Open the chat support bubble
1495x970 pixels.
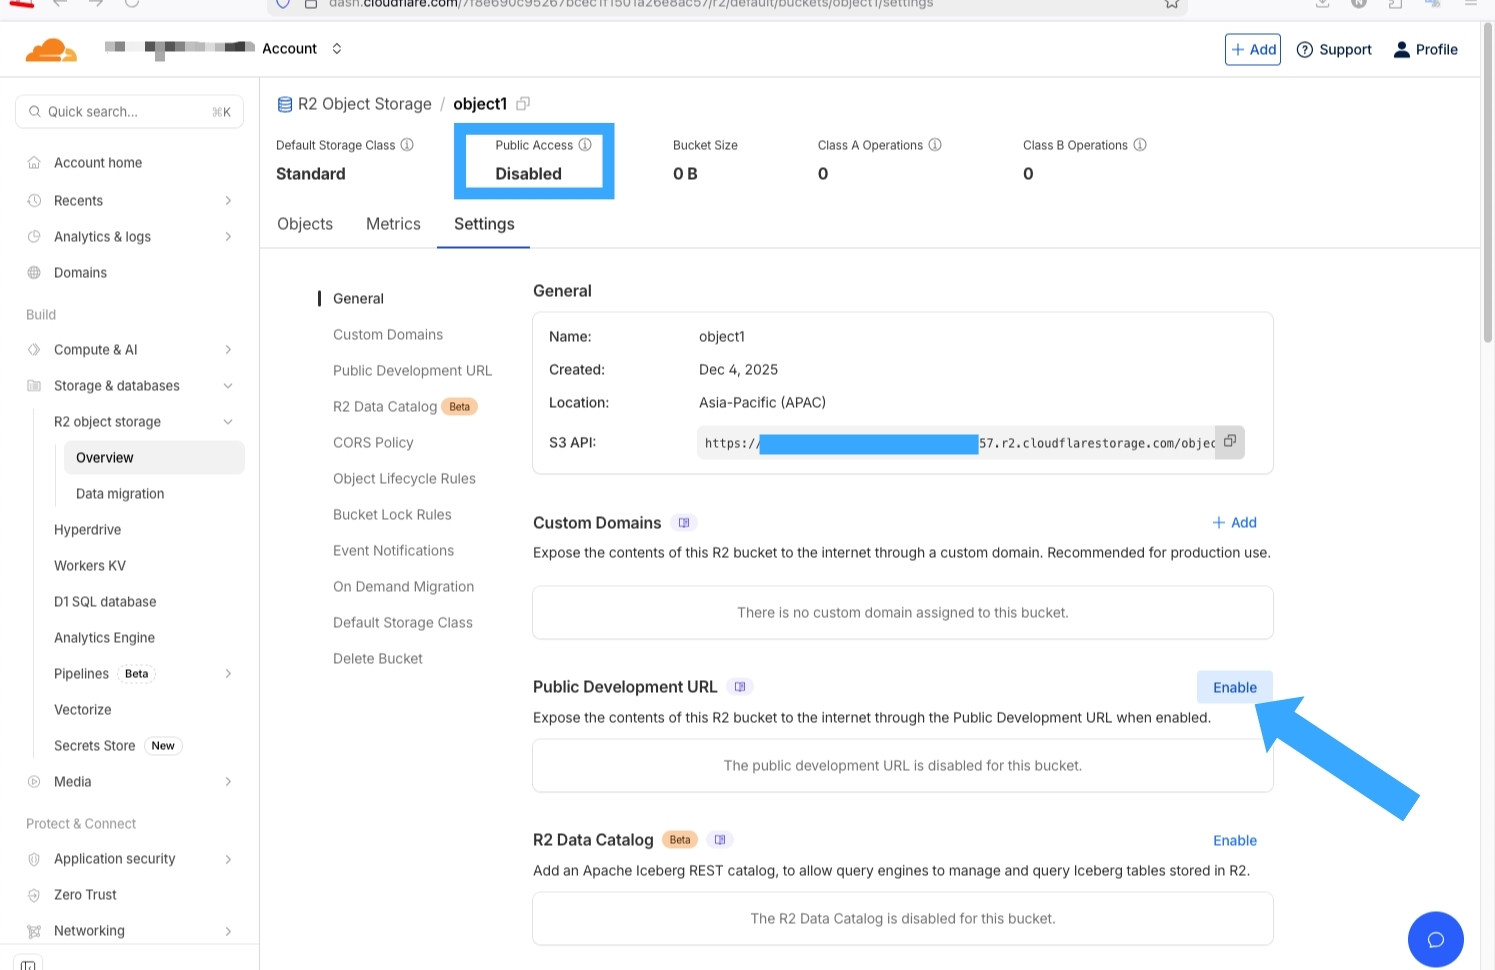[1435, 939]
